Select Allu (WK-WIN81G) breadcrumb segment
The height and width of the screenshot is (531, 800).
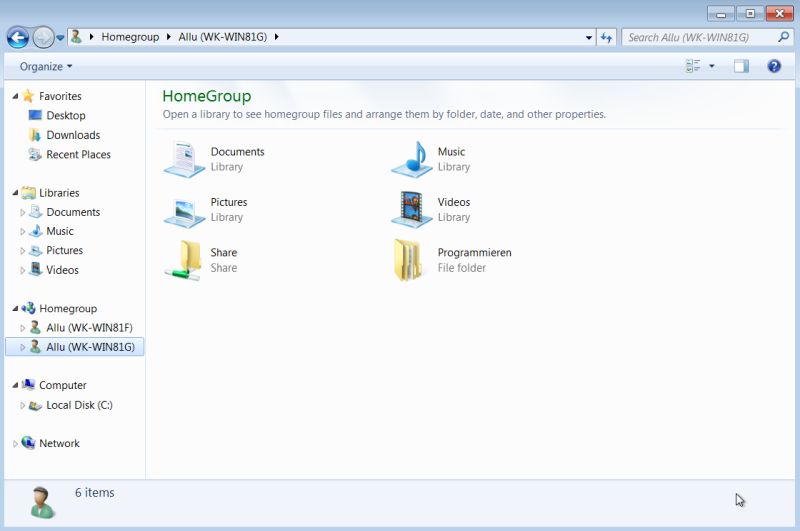[x=222, y=37]
